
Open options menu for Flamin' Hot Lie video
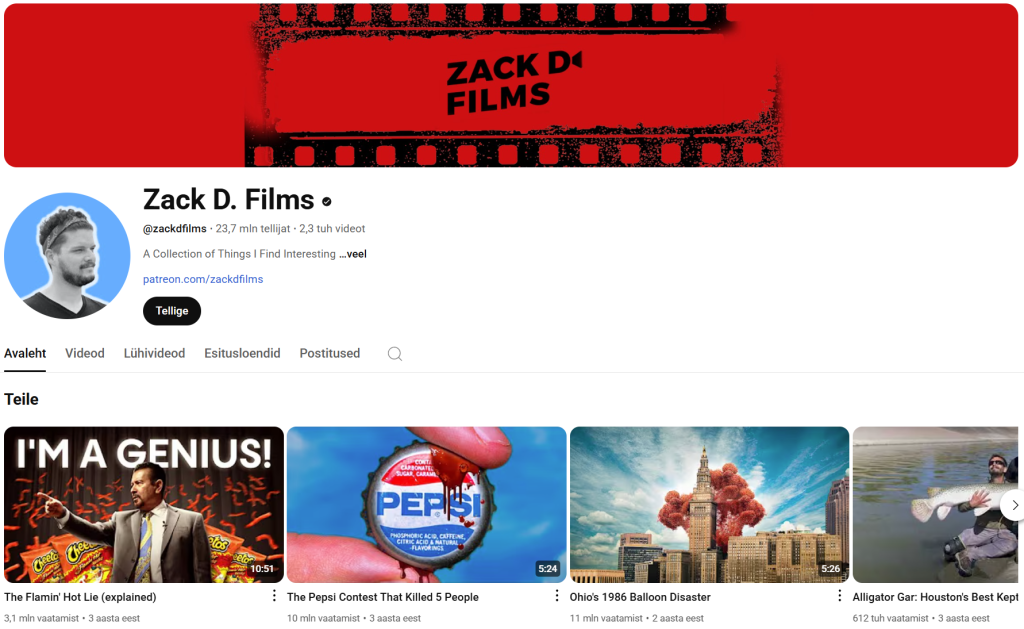pyautogui.click(x=274, y=596)
